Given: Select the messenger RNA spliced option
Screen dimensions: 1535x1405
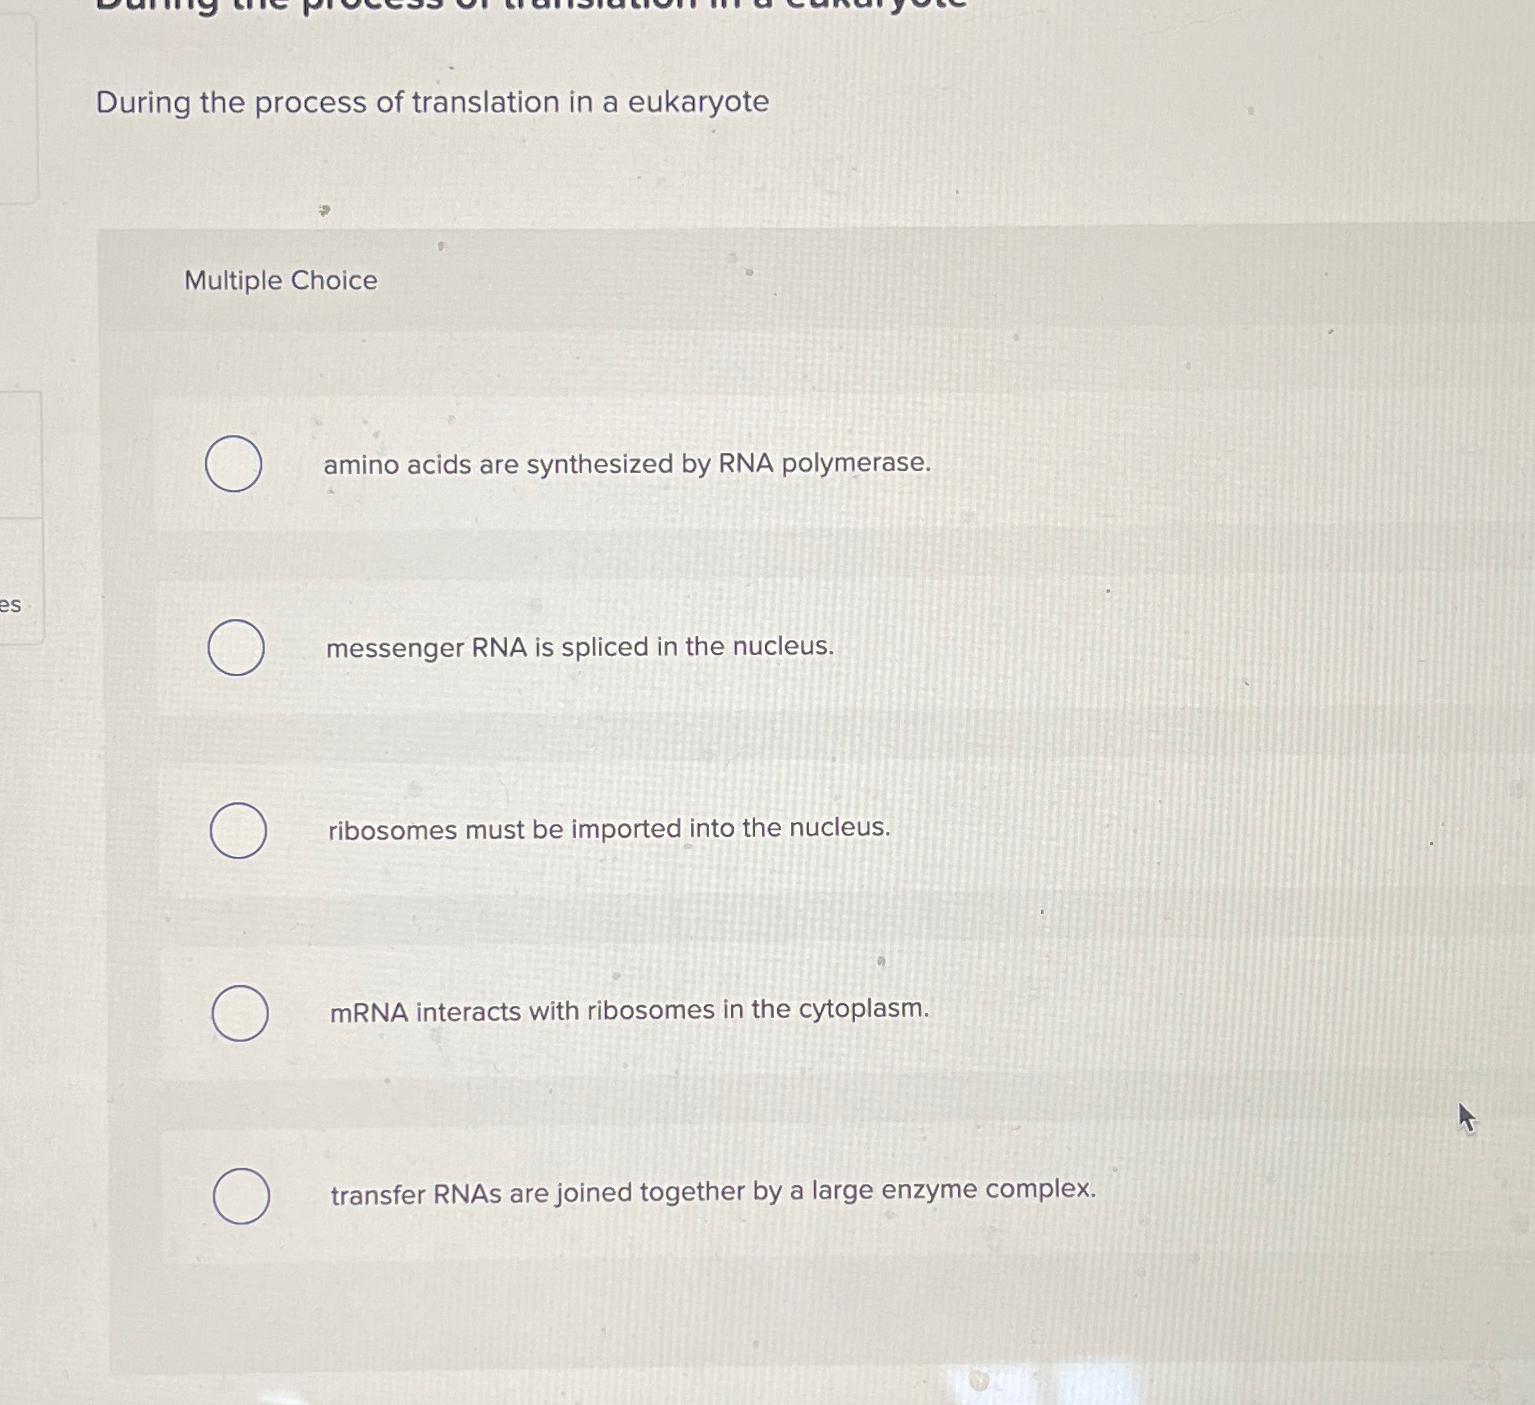Looking at the screenshot, I should pos(234,649).
